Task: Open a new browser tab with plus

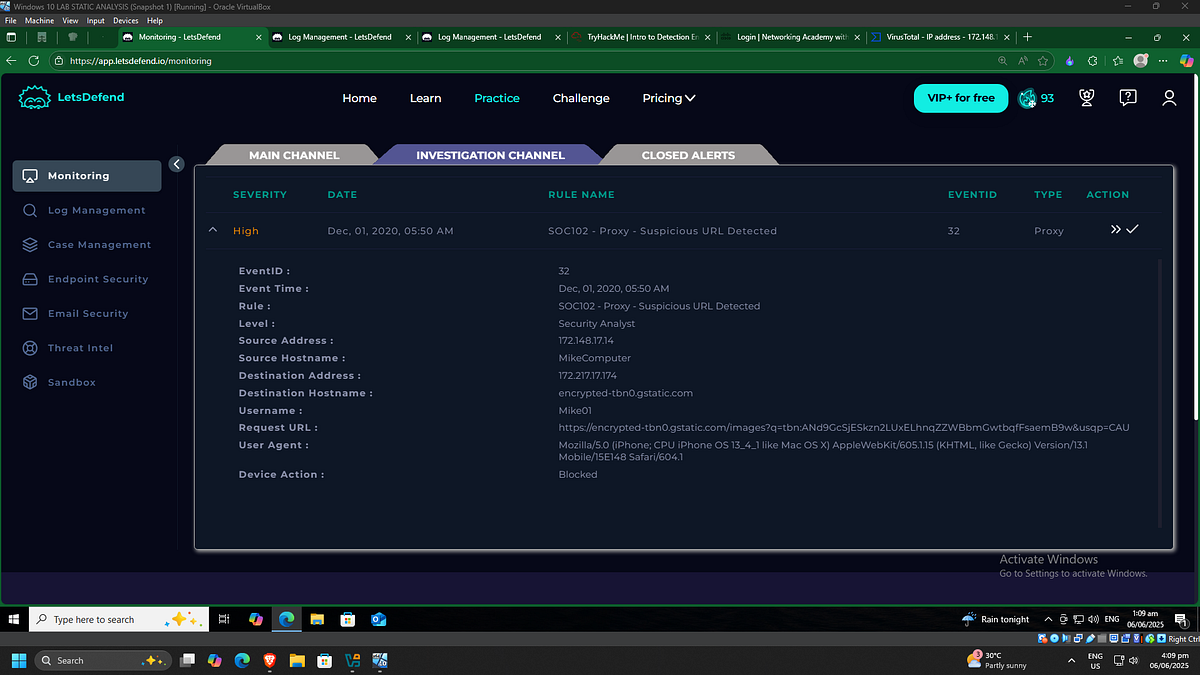Action: pos(1027,37)
